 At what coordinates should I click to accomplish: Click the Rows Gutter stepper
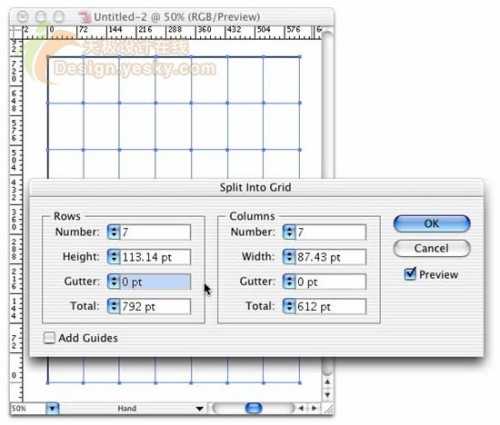113,282
